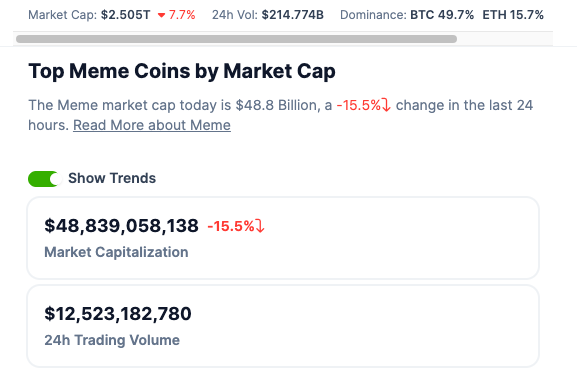Viewport: 577px width, 370px height.
Task: Click the gray horizontal scrollbar thumb
Action: click(x=237, y=39)
